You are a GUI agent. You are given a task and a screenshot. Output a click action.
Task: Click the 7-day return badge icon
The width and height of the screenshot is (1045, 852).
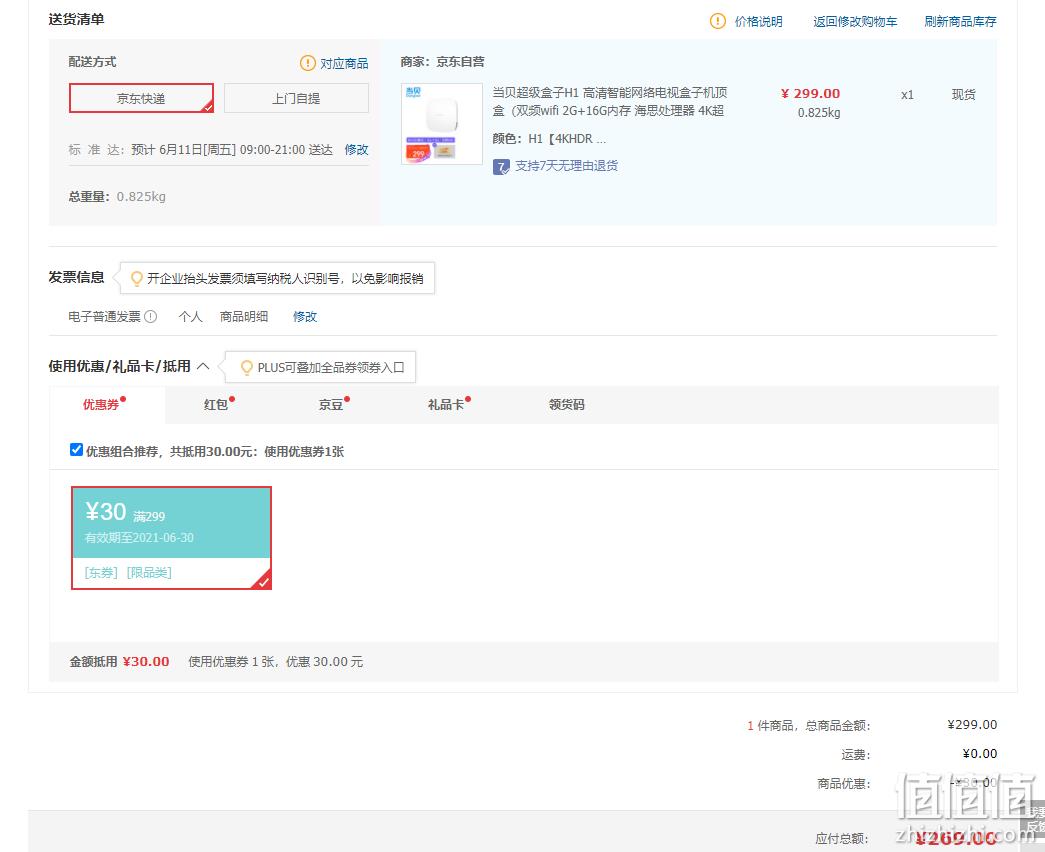(501, 167)
